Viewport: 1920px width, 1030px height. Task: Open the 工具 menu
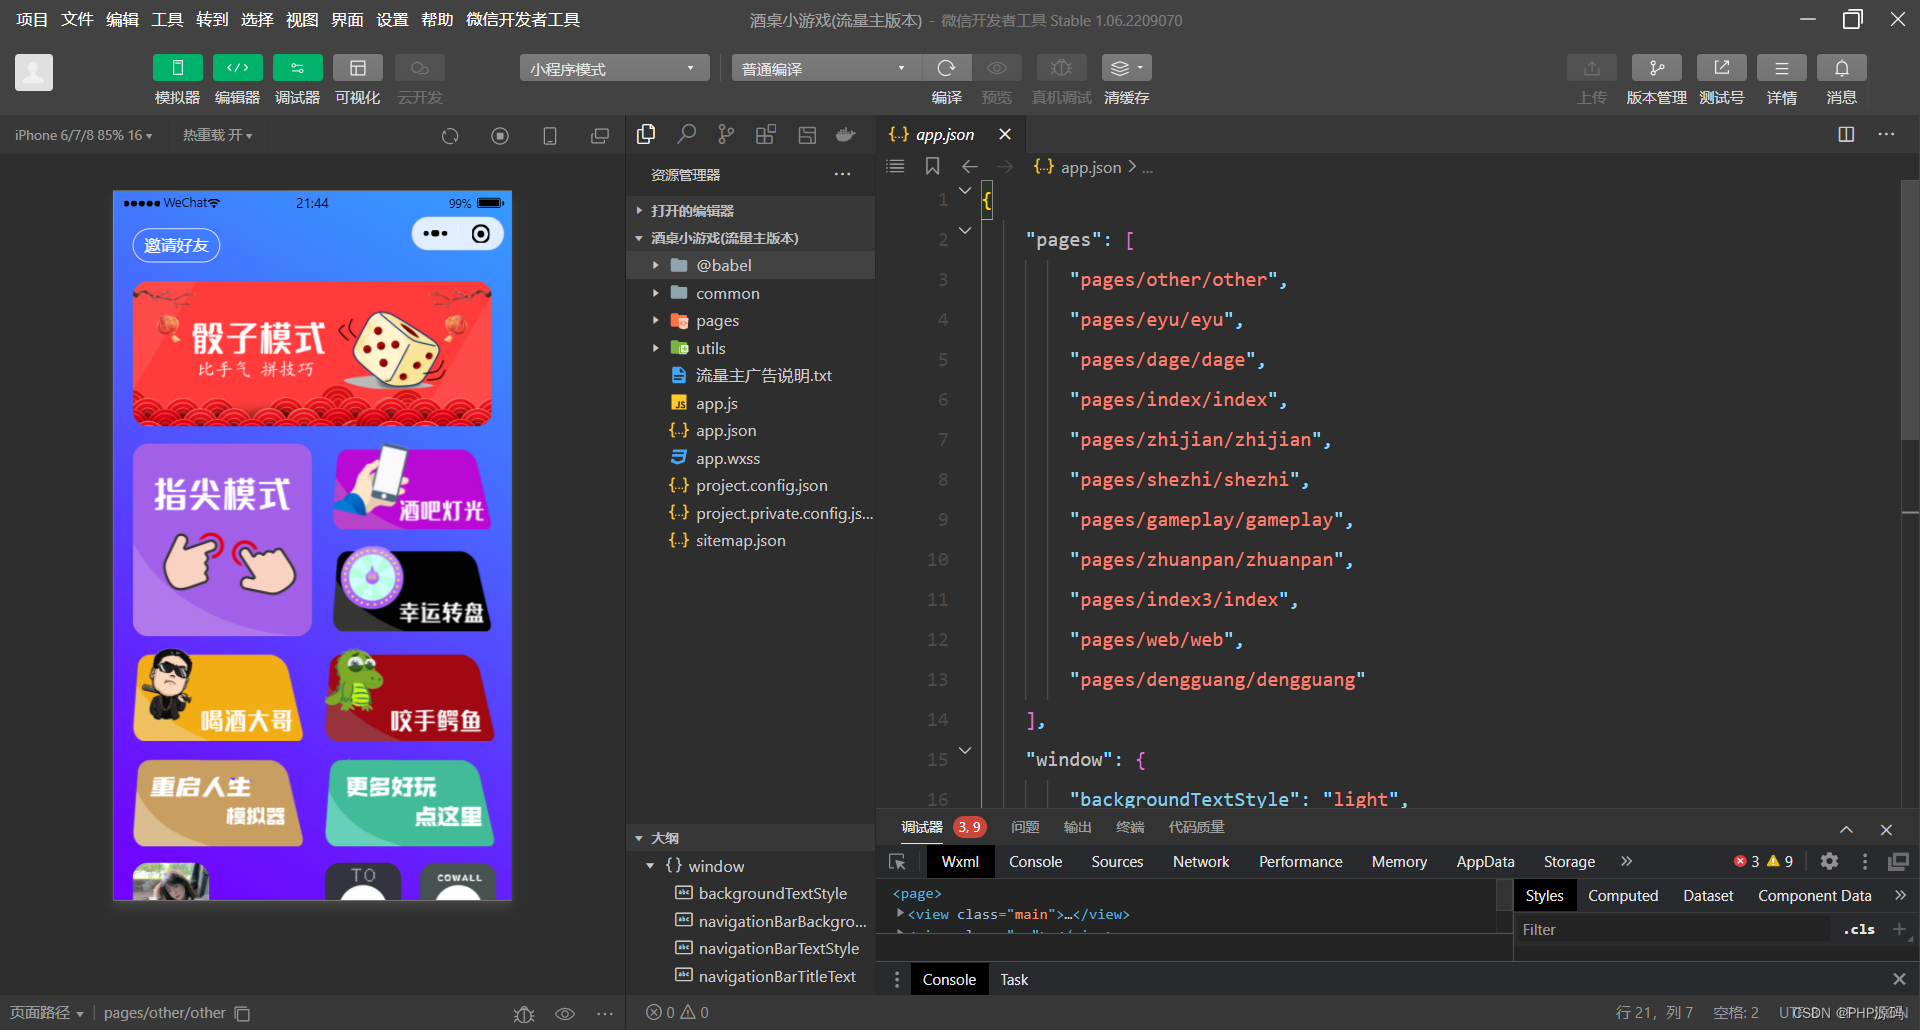click(x=167, y=19)
